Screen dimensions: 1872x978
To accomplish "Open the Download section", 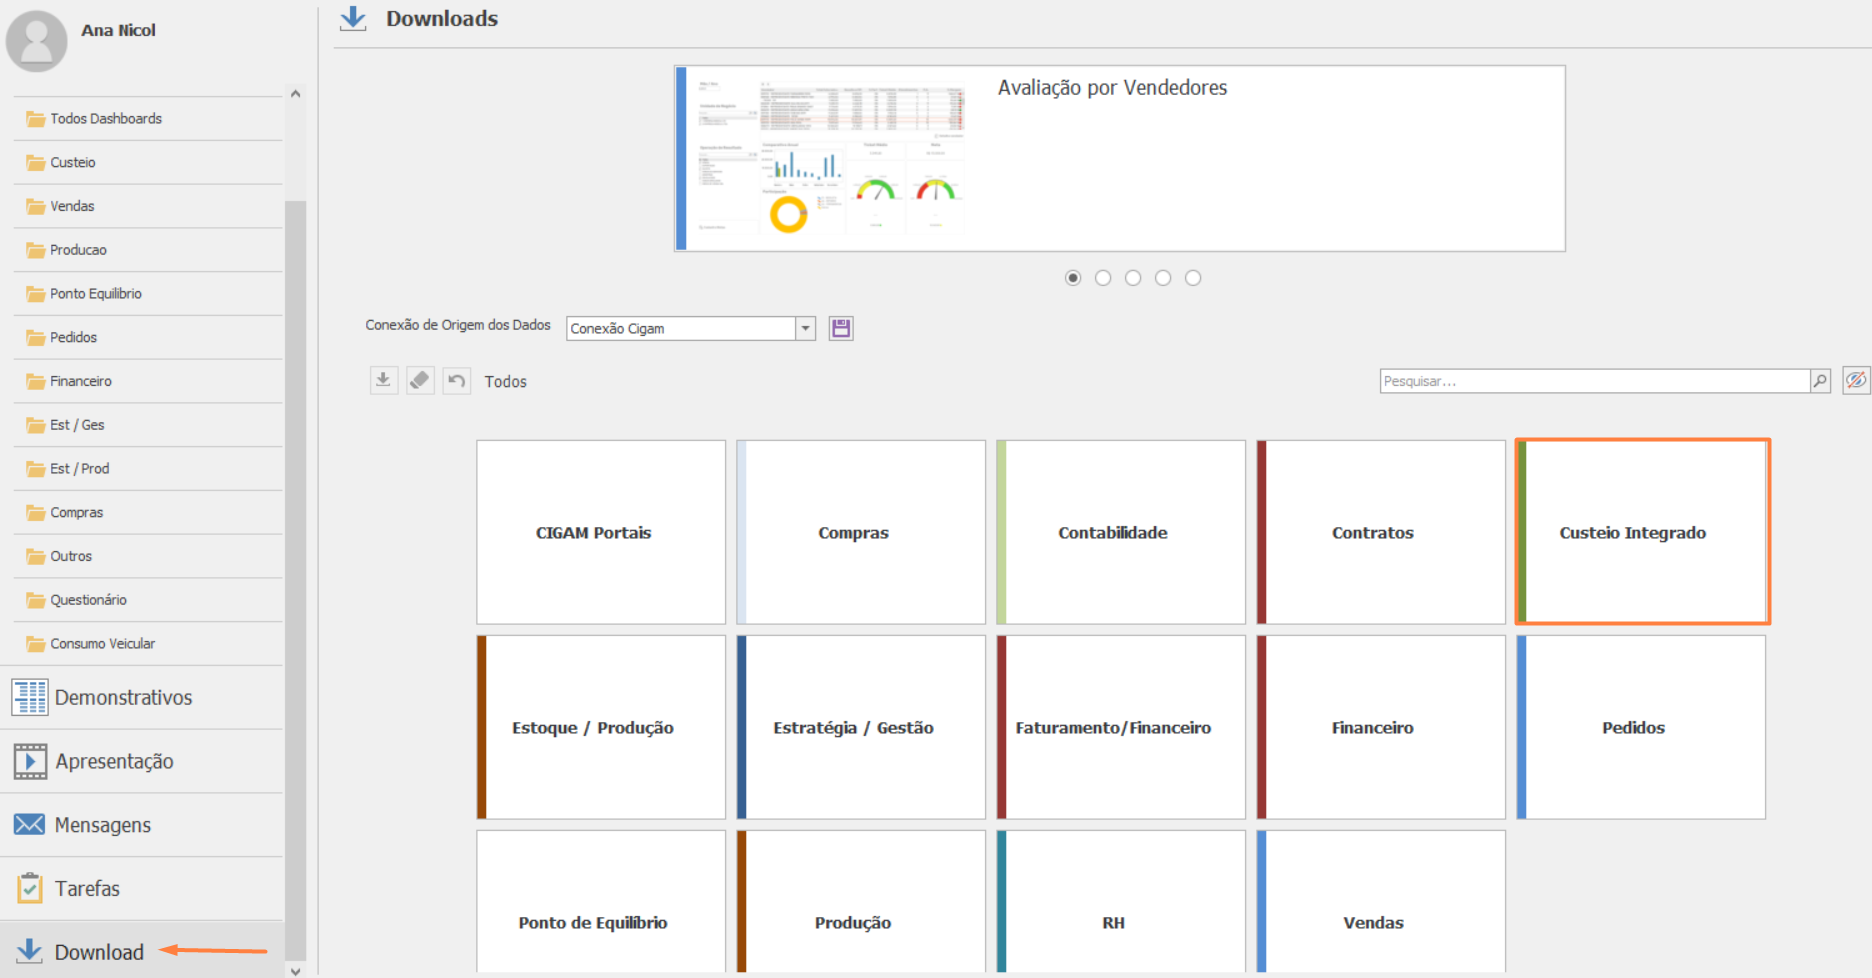I will click(x=142, y=952).
